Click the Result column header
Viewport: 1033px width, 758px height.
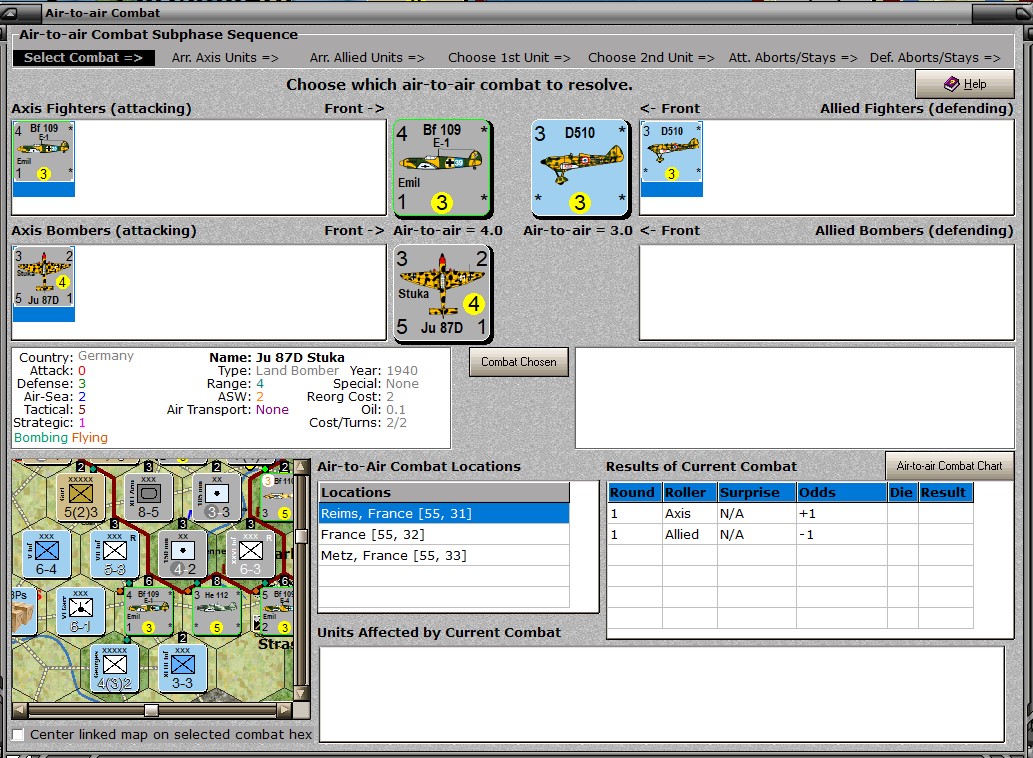pos(945,493)
